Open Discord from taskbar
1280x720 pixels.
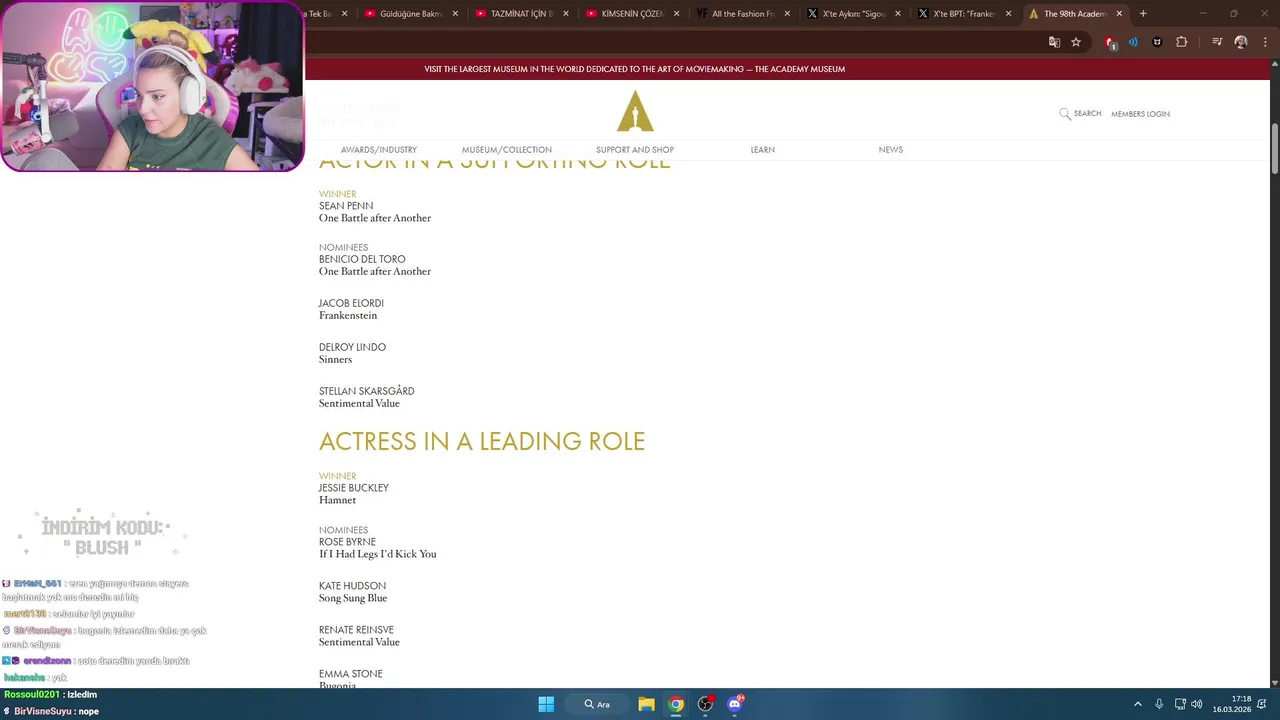[x=735, y=704]
